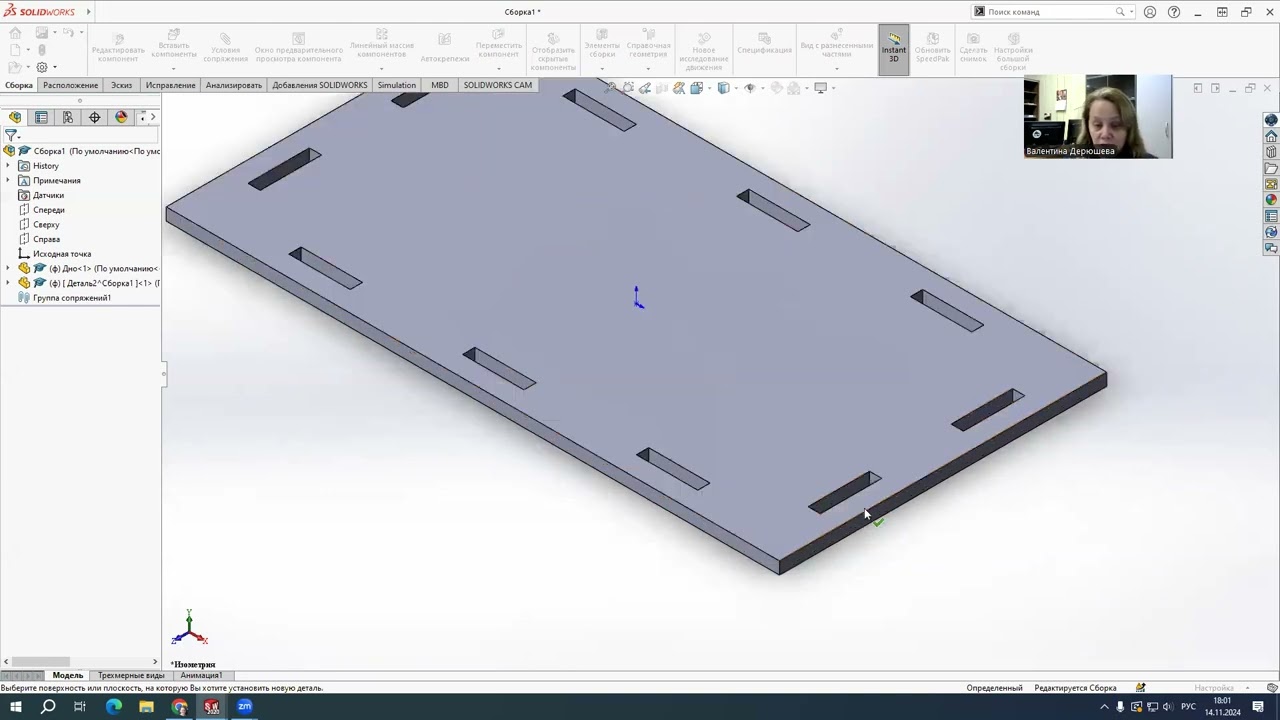Open Вставить компоненты dropdown arrow
1280x720 pixels.
(x=174, y=68)
